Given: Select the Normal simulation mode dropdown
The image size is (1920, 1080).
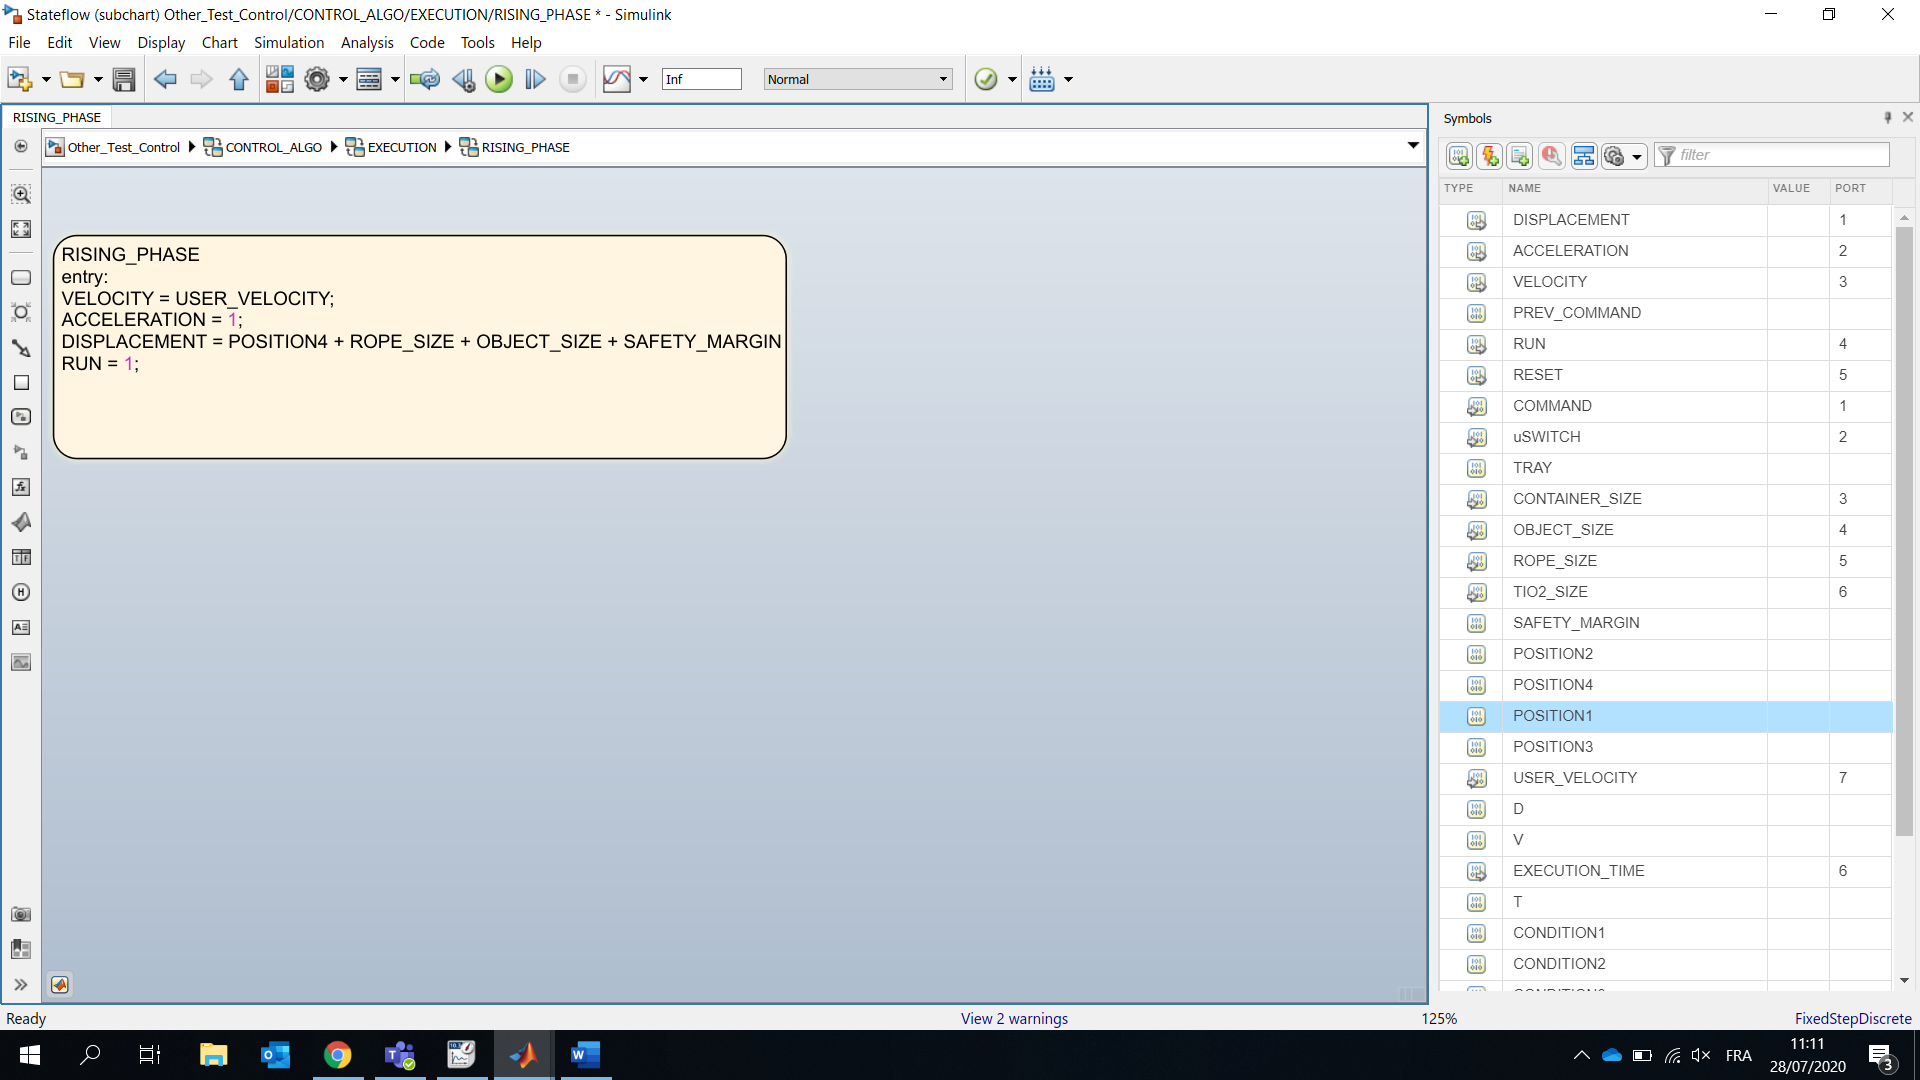Looking at the screenshot, I should click(x=857, y=79).
